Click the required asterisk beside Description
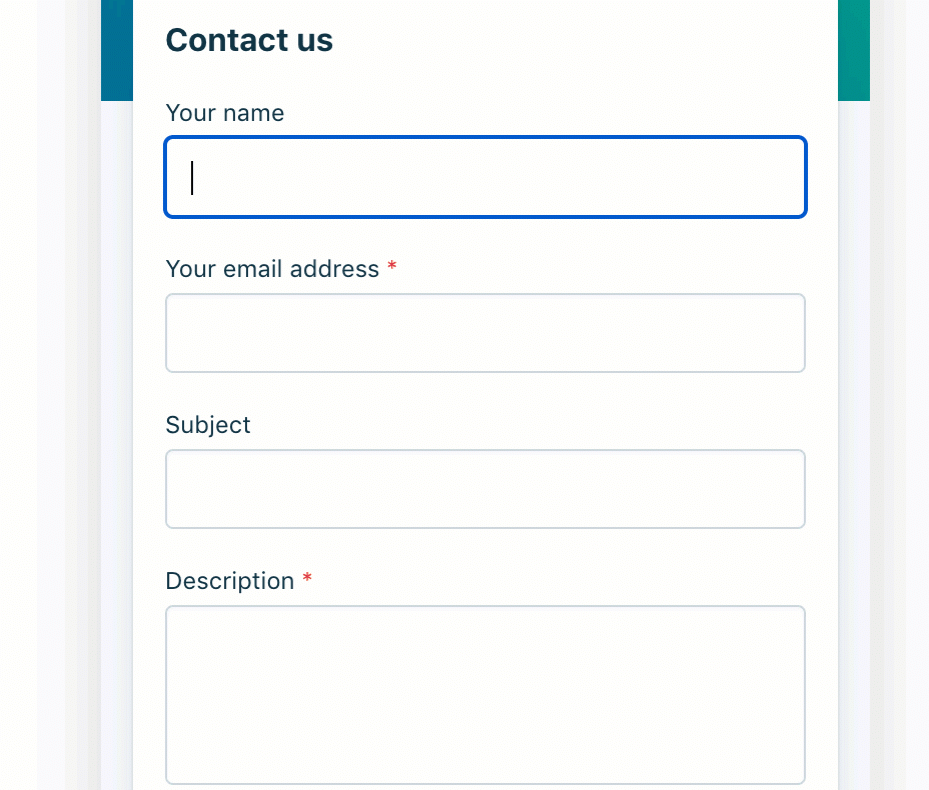The image size is (929, 790). click(x=306, y=579)
